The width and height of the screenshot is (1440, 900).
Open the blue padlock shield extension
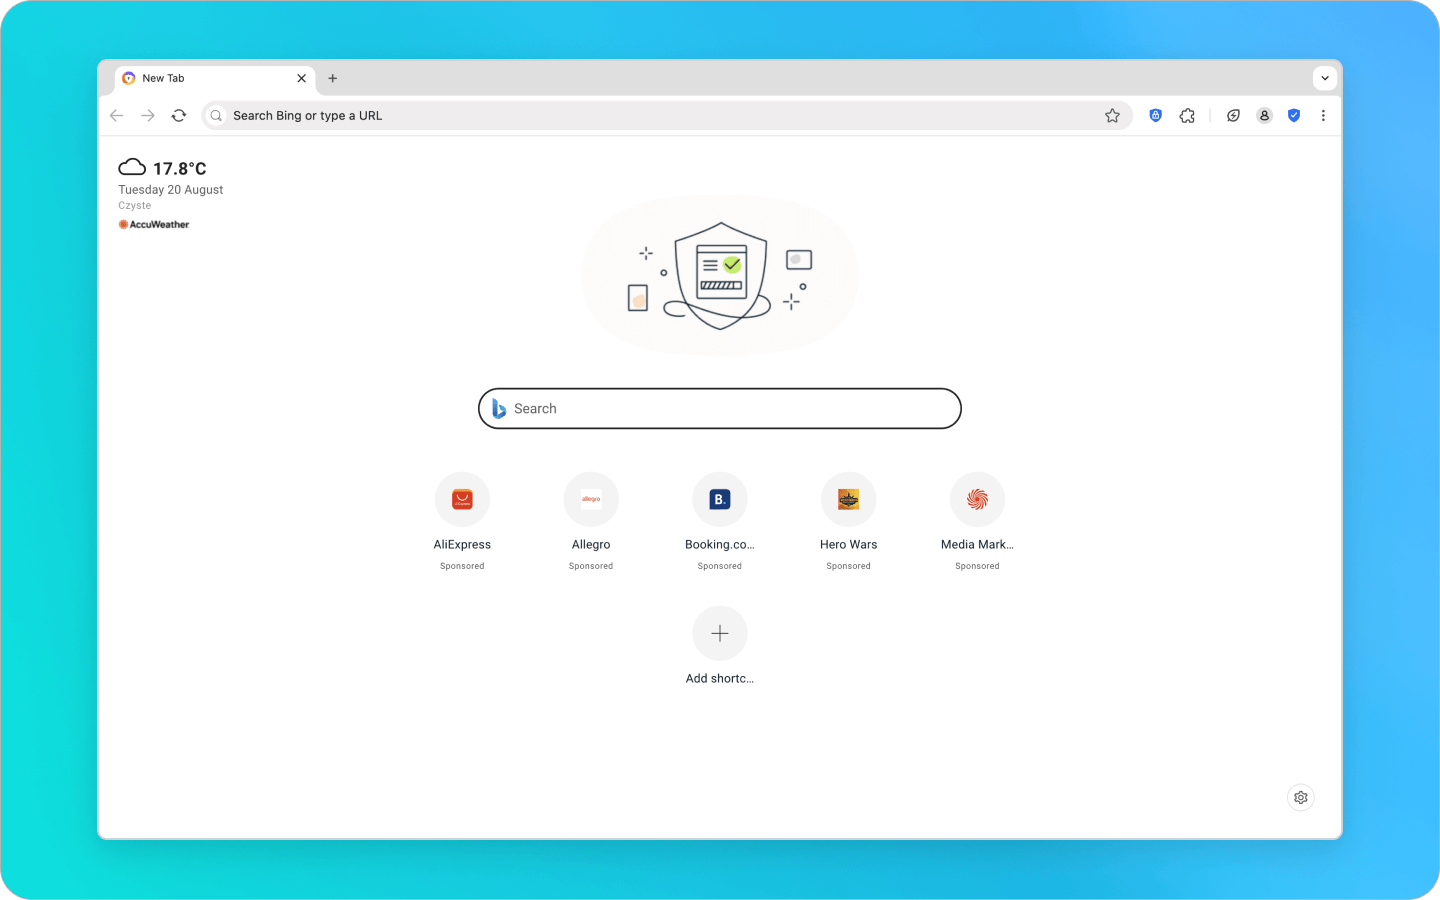point(1155,116)
